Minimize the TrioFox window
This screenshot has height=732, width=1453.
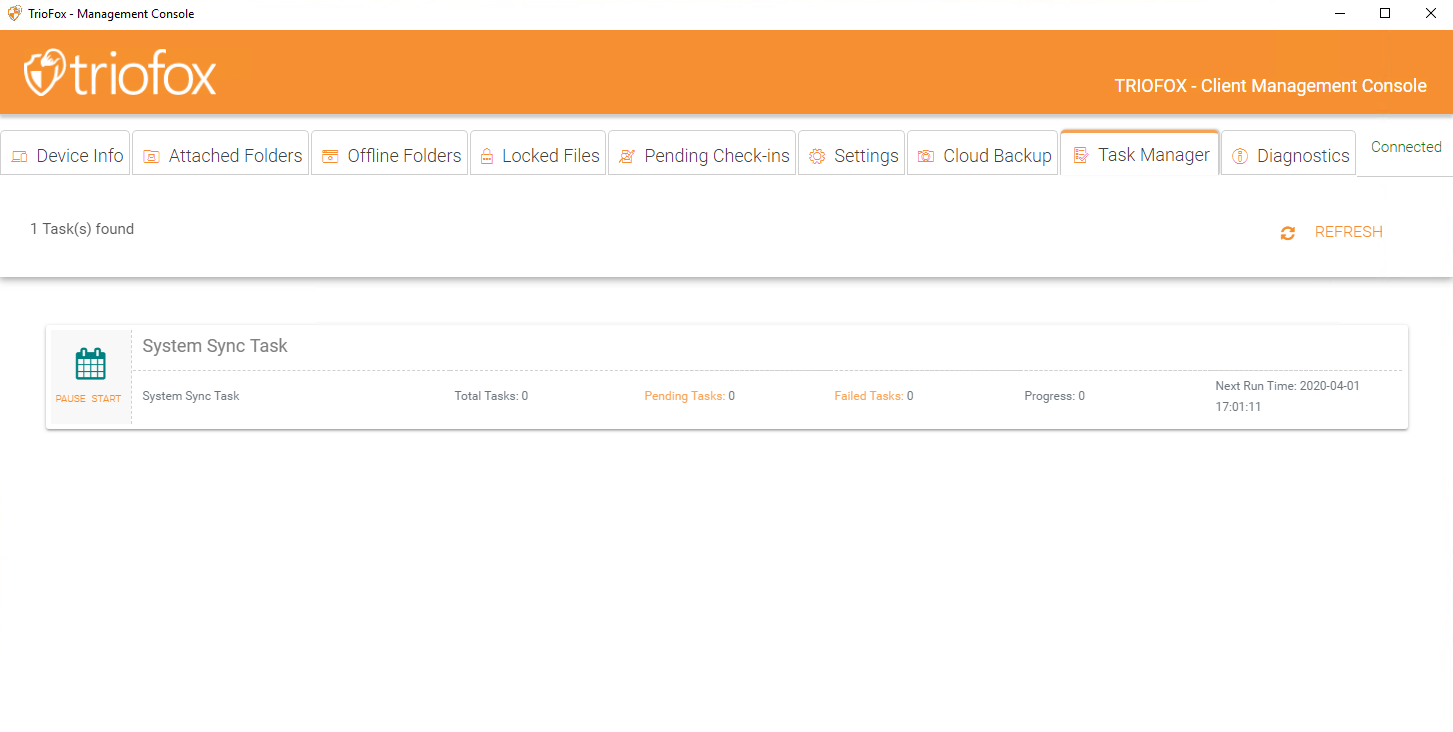coord(1340,14)
